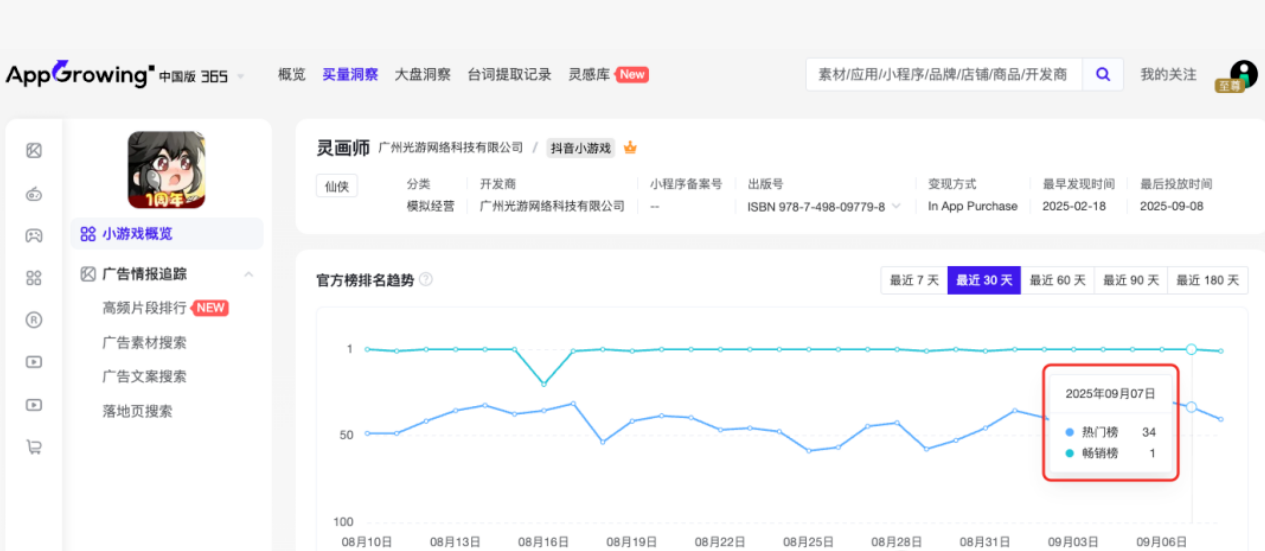Click the 灵画师 game thumbnail
Image resolution: width=1265 pixels, height=551 pixels.
(x=166, y=170)
